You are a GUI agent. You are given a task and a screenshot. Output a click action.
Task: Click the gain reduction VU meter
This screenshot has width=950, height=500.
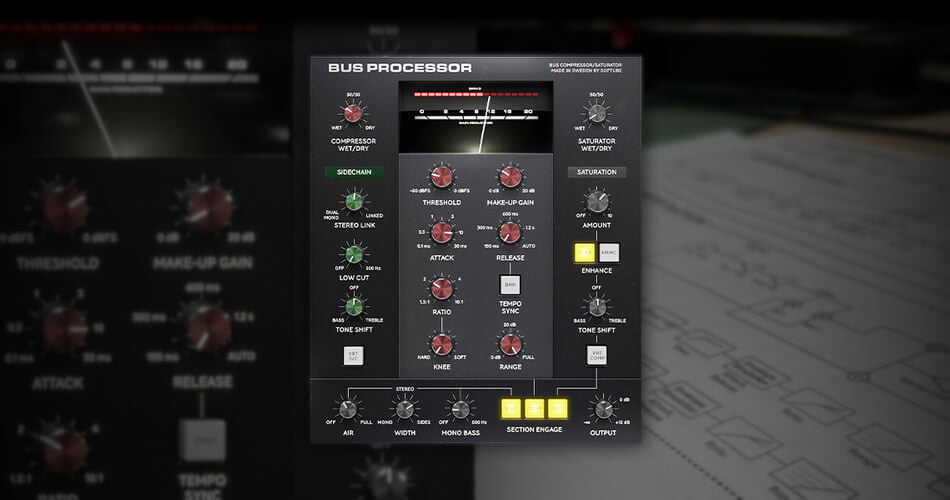[476, 119]
